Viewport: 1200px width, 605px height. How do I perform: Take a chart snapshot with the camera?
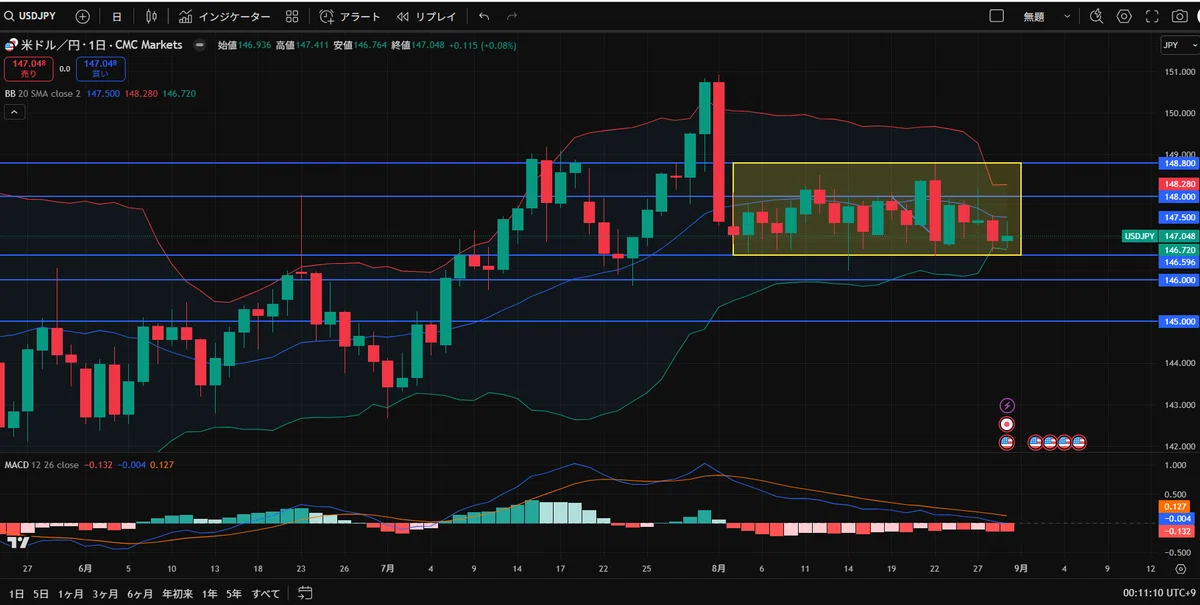tap(1181, 16)
